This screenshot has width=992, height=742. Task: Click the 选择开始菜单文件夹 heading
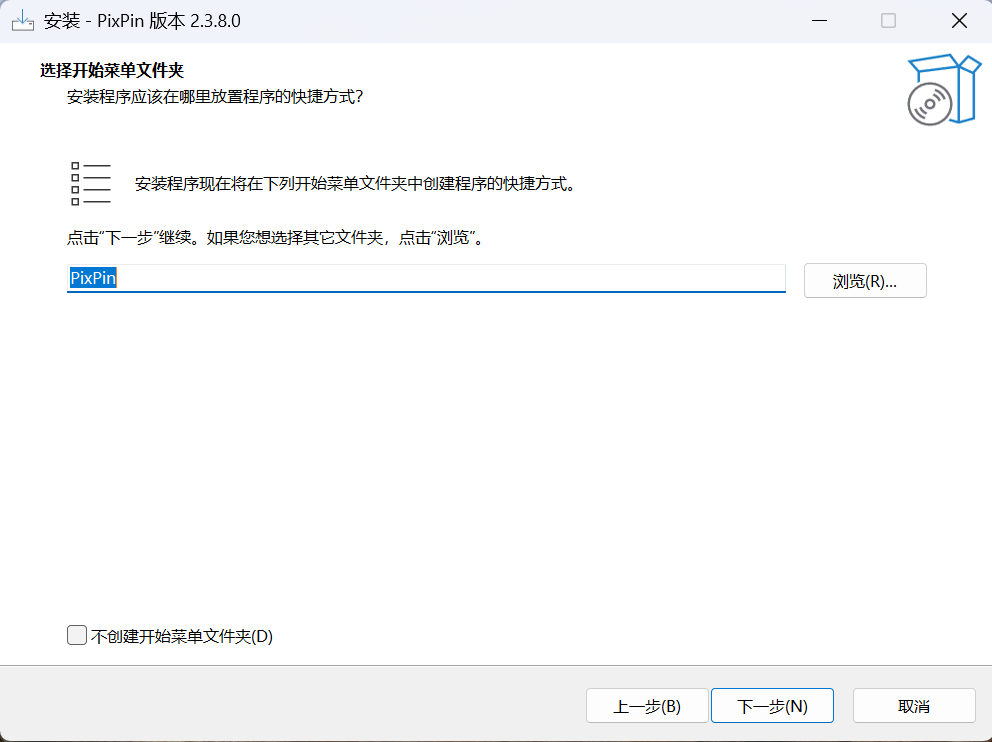coord(112,70)
